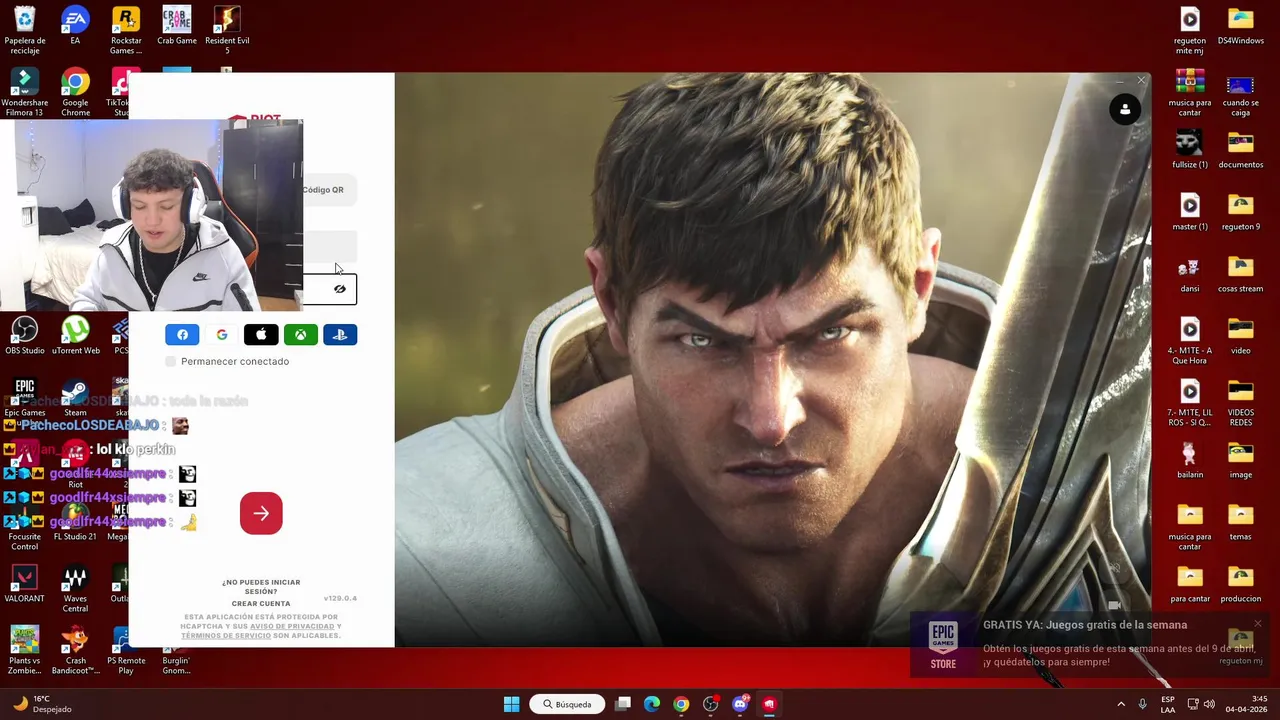Select the dansi desktop file
The image size is (1280, 720).
click(x=1189, y=274)
